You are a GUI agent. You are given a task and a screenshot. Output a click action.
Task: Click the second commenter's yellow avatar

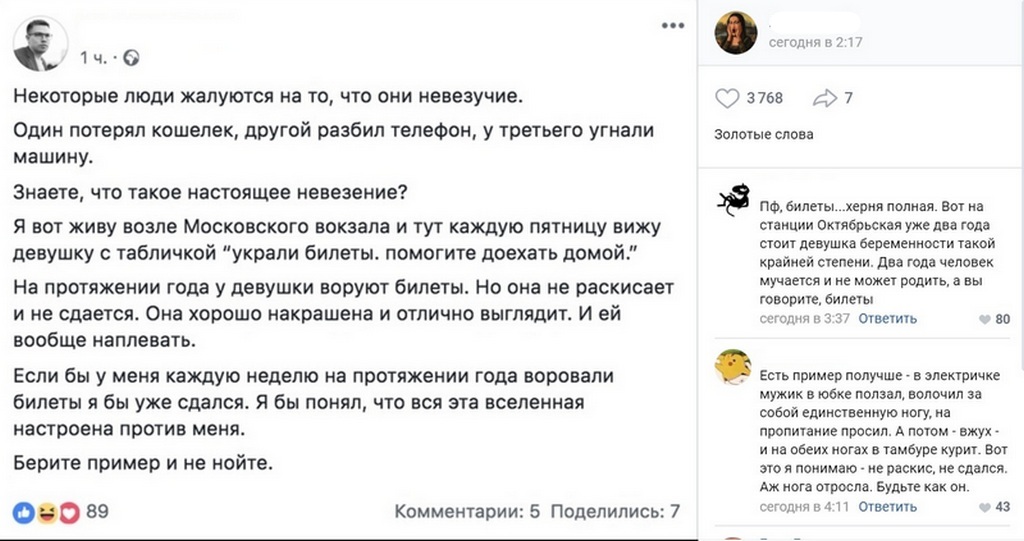733,366
